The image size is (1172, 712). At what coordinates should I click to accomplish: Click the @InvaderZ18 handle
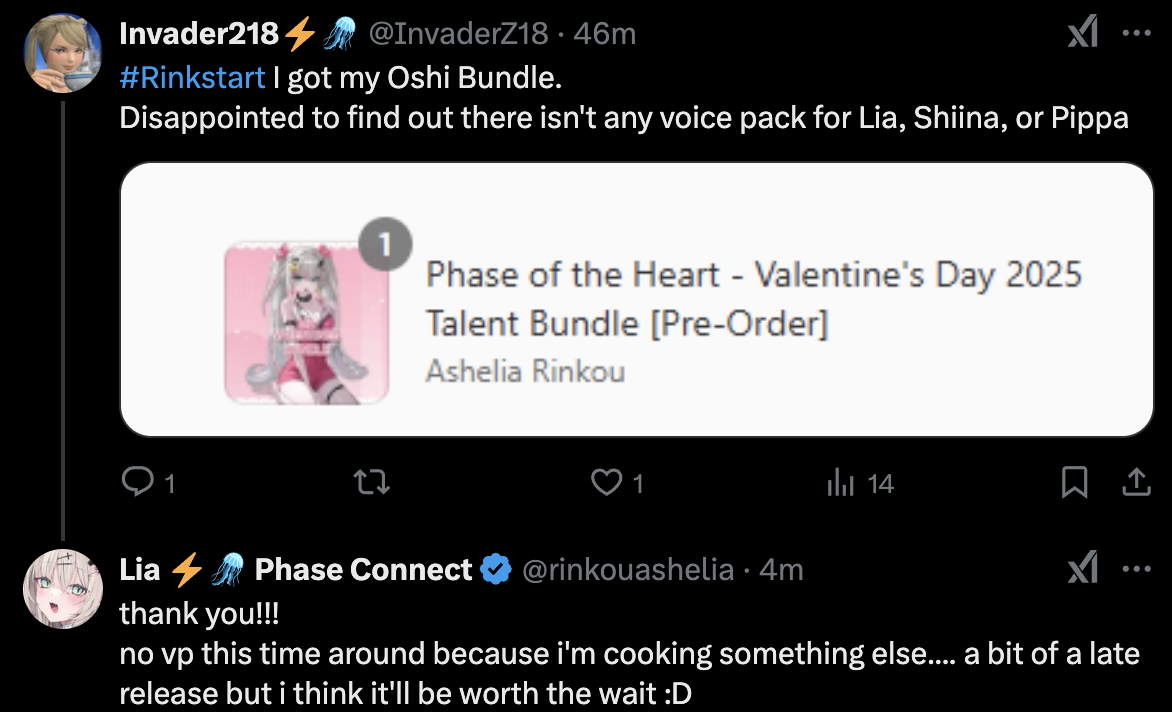coord(458,34)
